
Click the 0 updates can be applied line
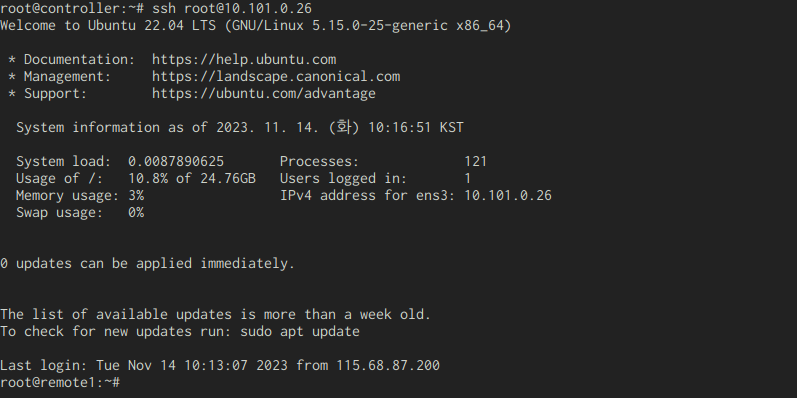pos(147,263)
